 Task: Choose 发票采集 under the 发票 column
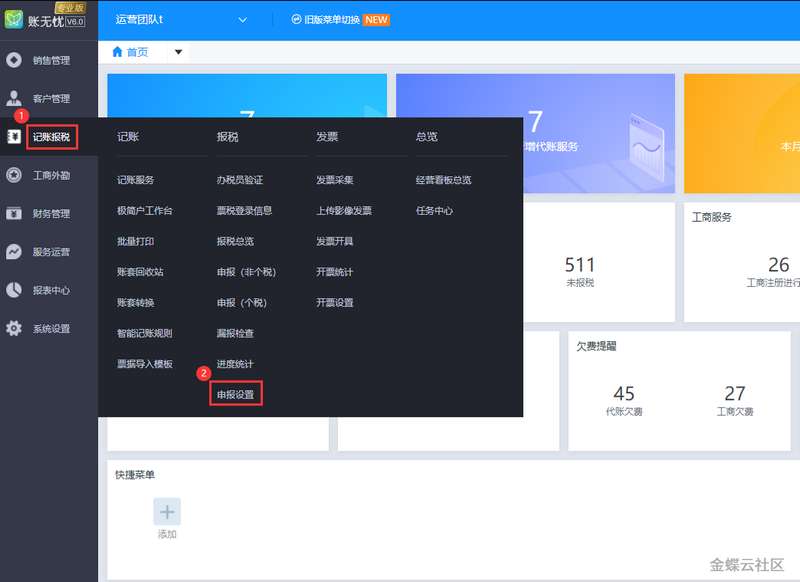click(x=335, y=180)
